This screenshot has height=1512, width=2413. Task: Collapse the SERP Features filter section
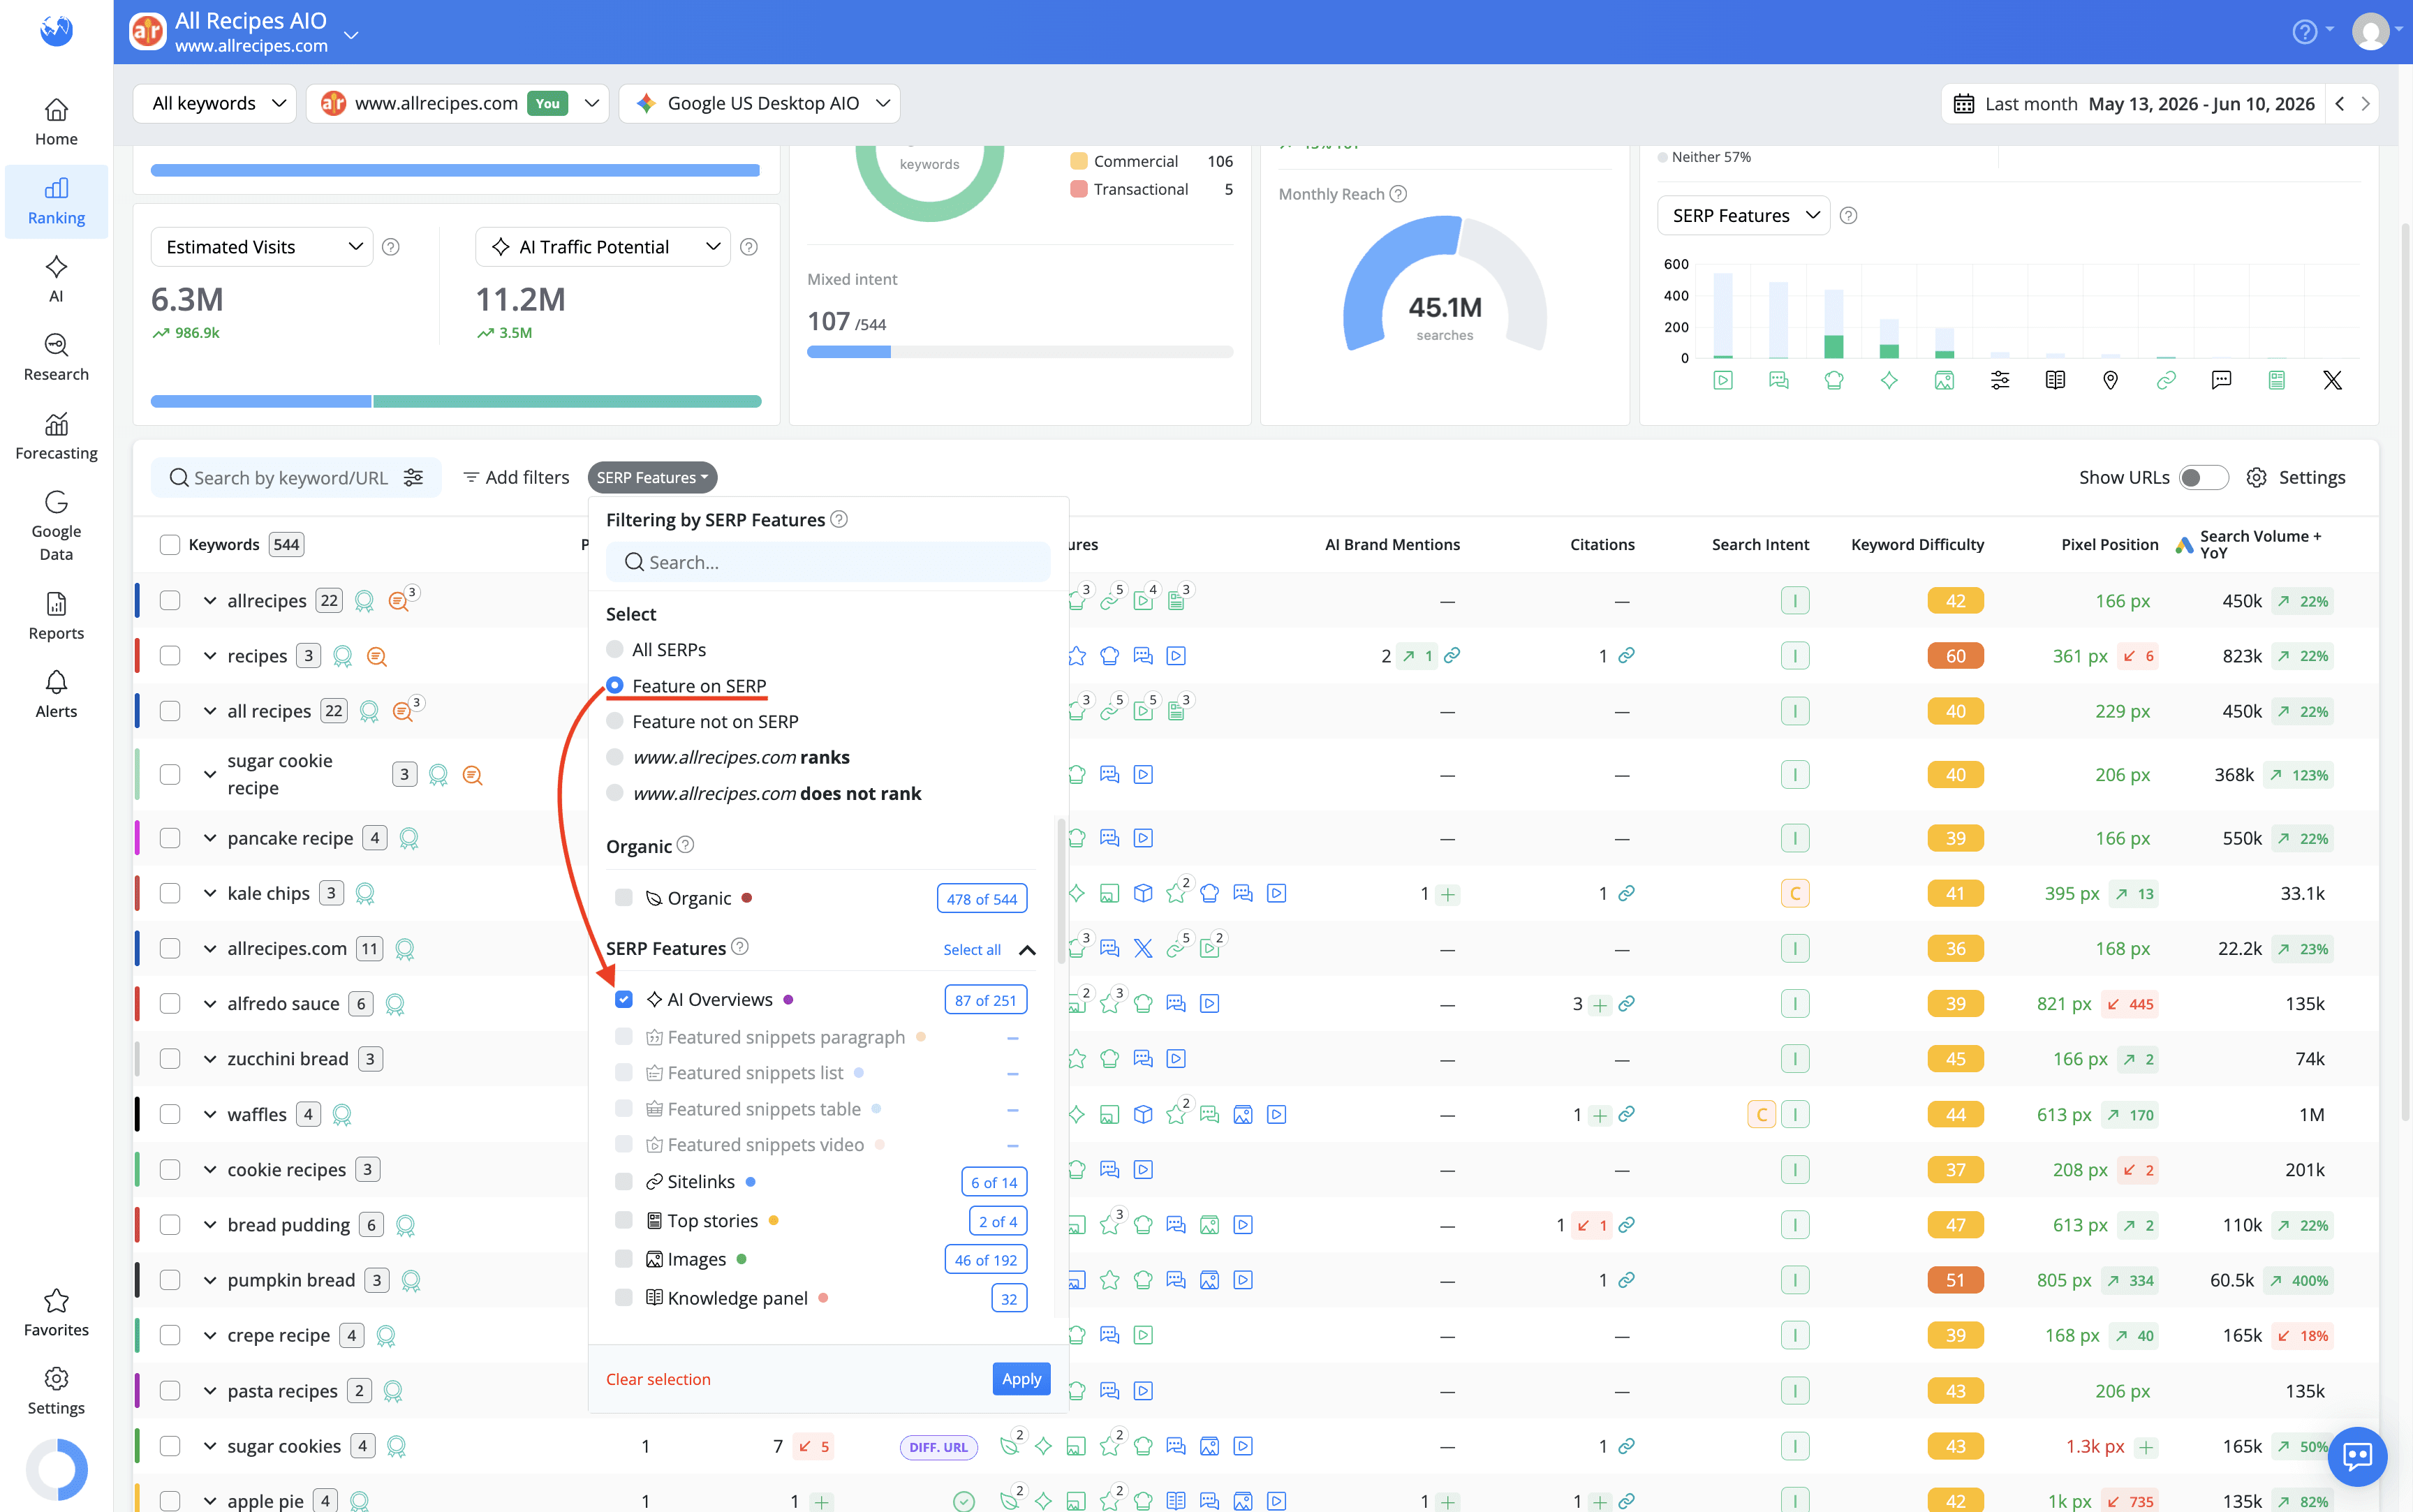coord(1027,949)
